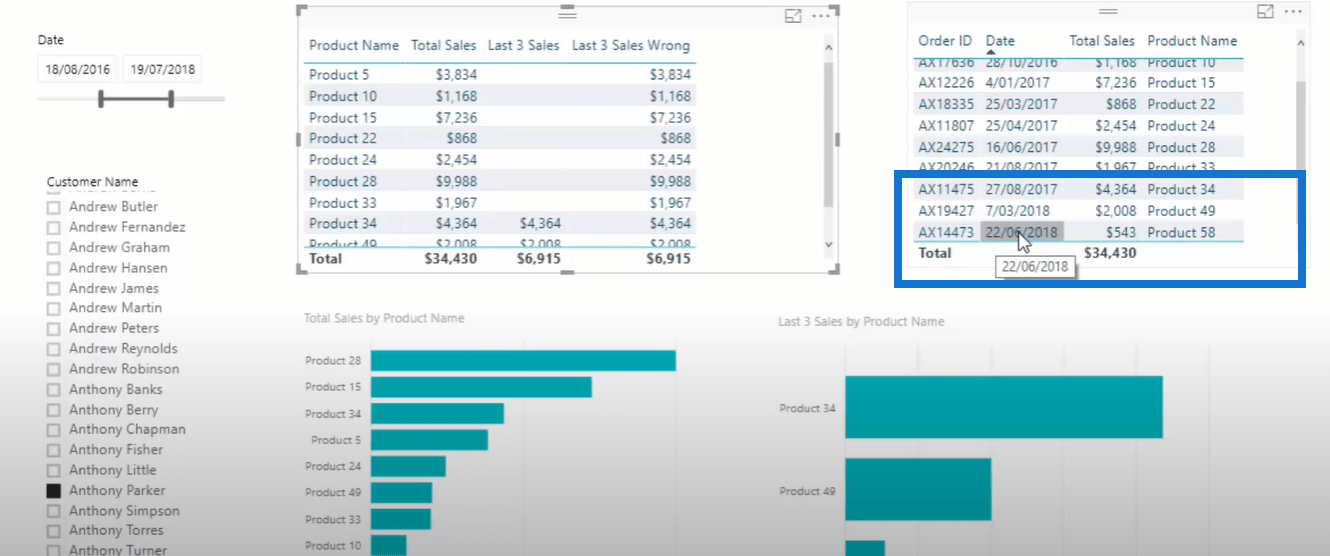This screenshot has height=556, width=1330.
Task: Grab the drag handle atop Order ID table
Action: [1108, 10]
